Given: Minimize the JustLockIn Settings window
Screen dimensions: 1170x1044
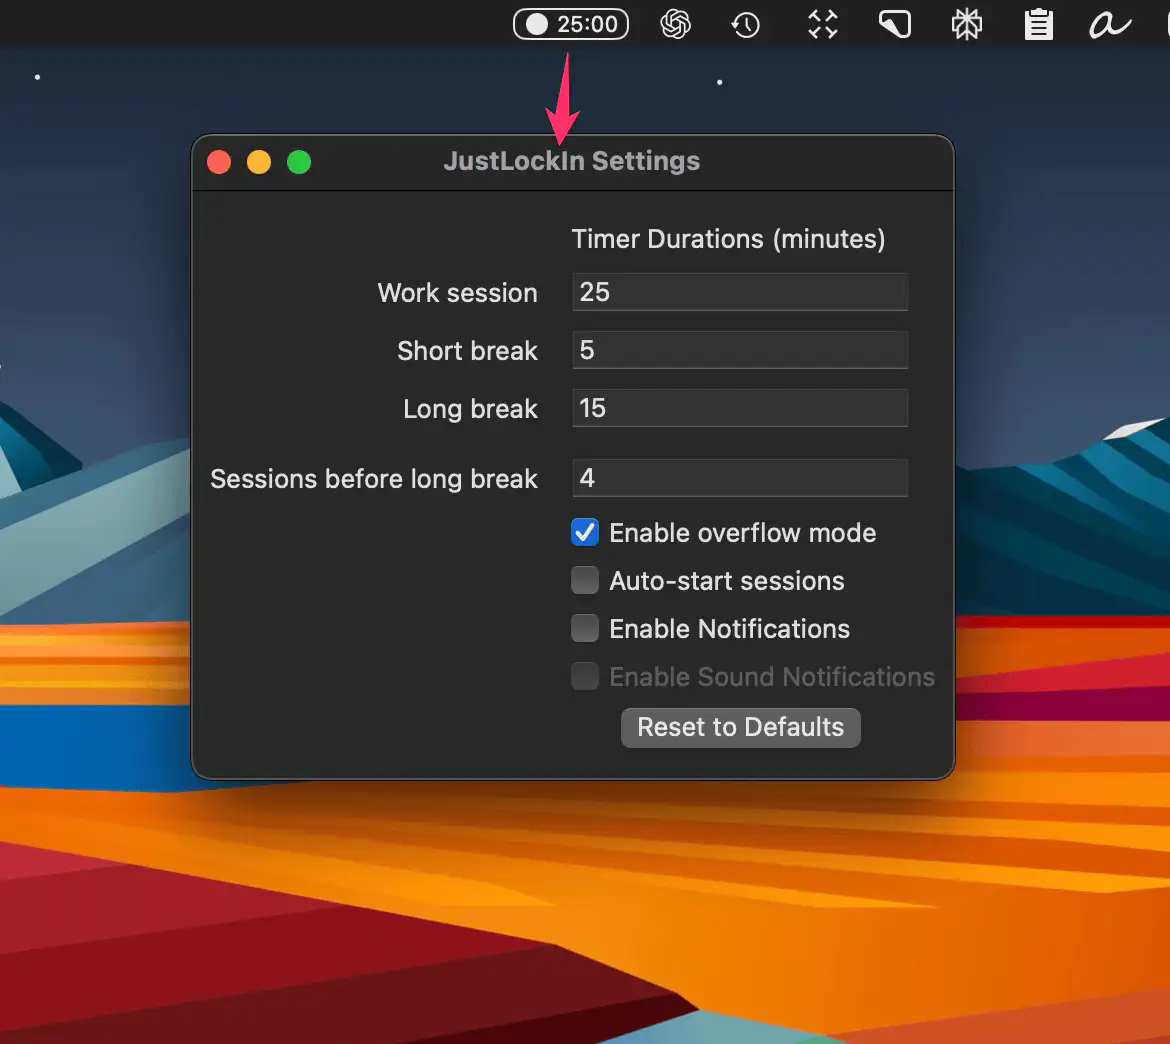Looking at the screenshot, I should click(x=259, y=162).
